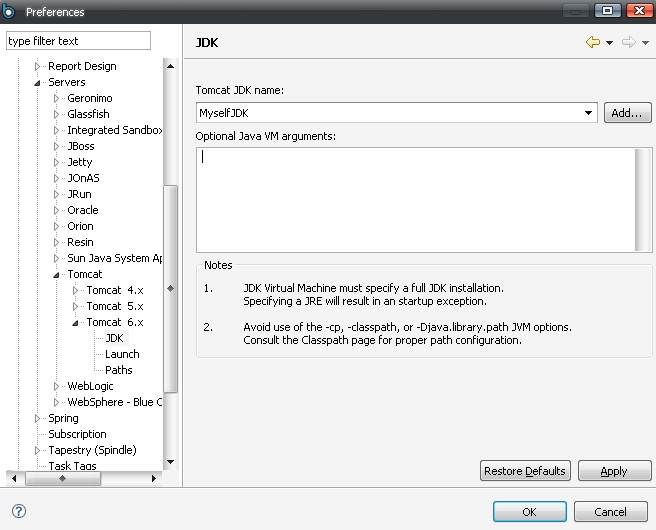
Task: Open the back history dropdown arrow
Action: click(x=609, y=43)
